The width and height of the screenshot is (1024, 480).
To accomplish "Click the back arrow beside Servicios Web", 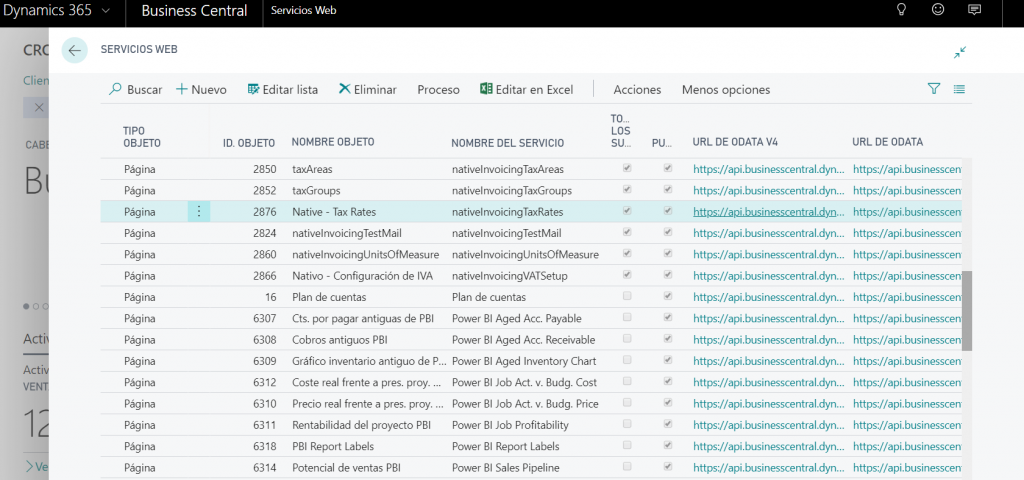I will [x=75, y=50].
